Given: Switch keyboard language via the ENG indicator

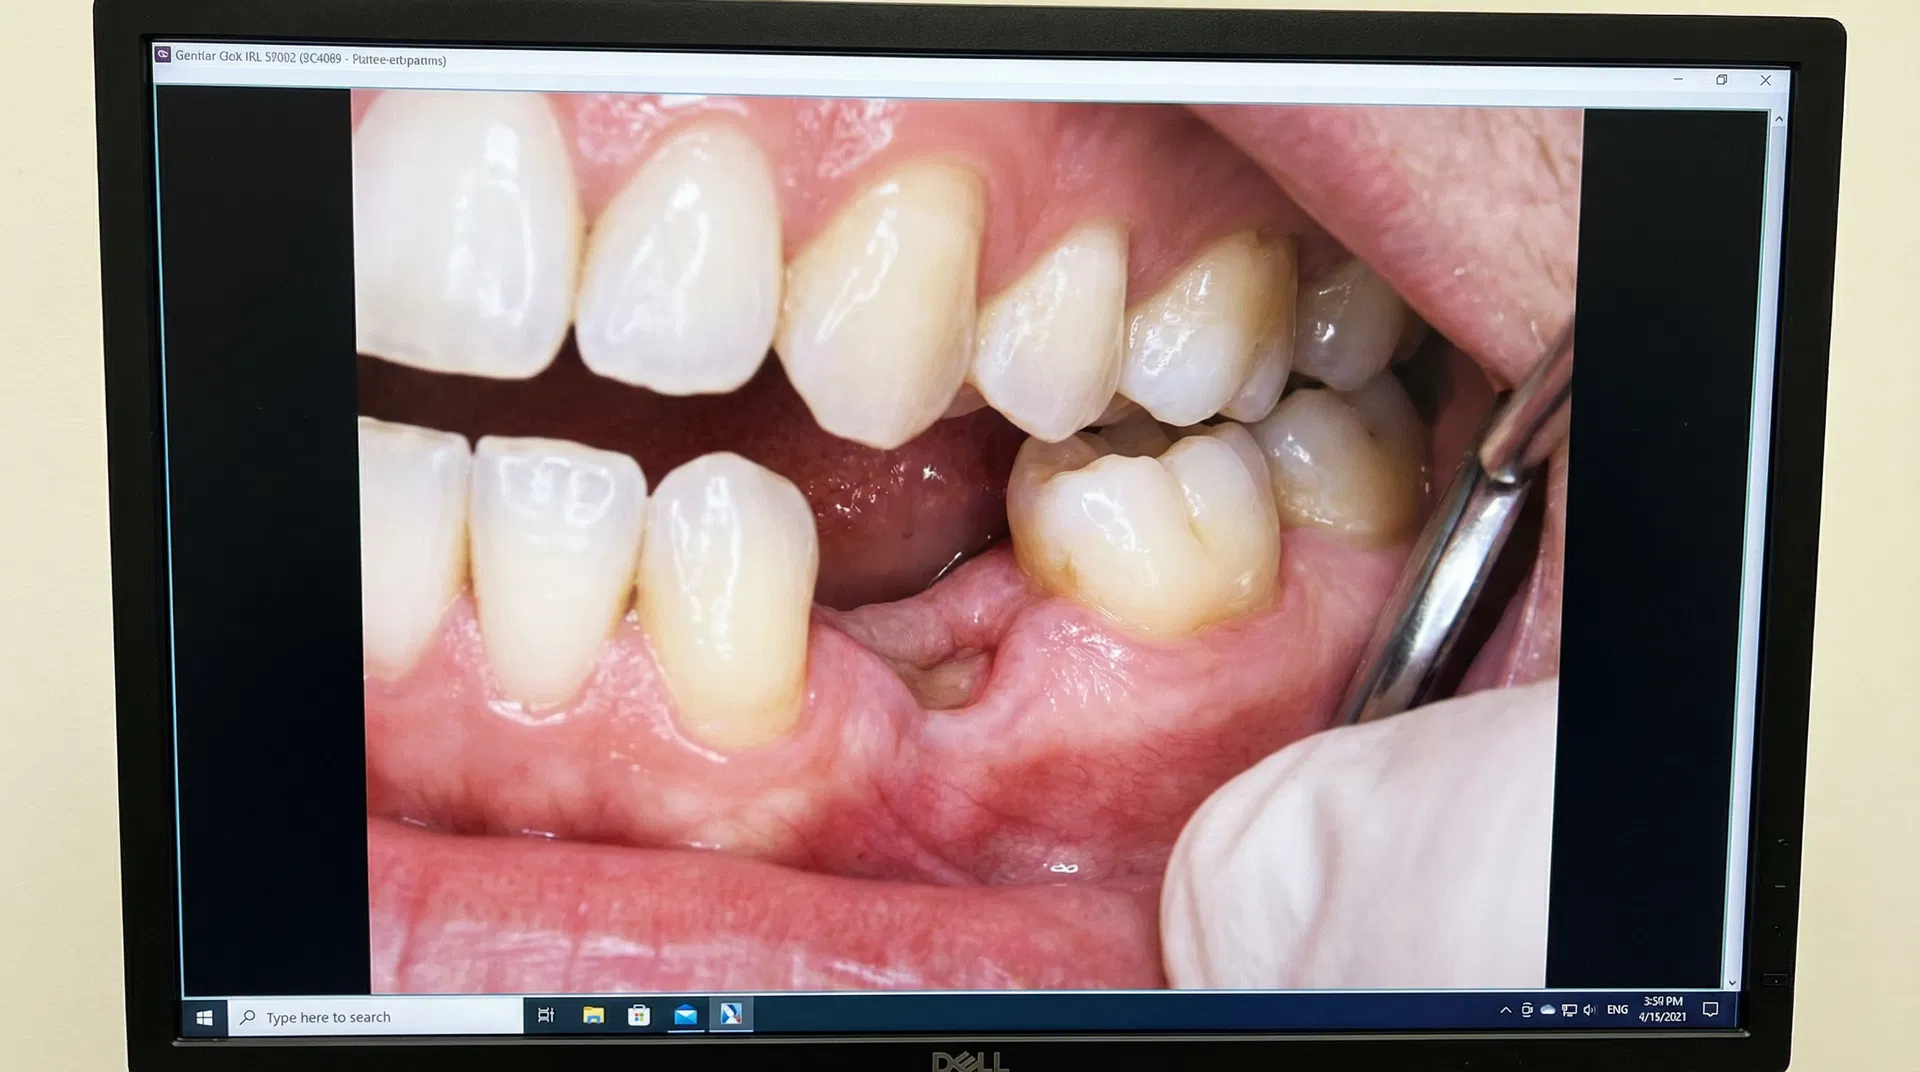Looking at the screenshot, I should pyautogui.click(x=1616, y=1009).
